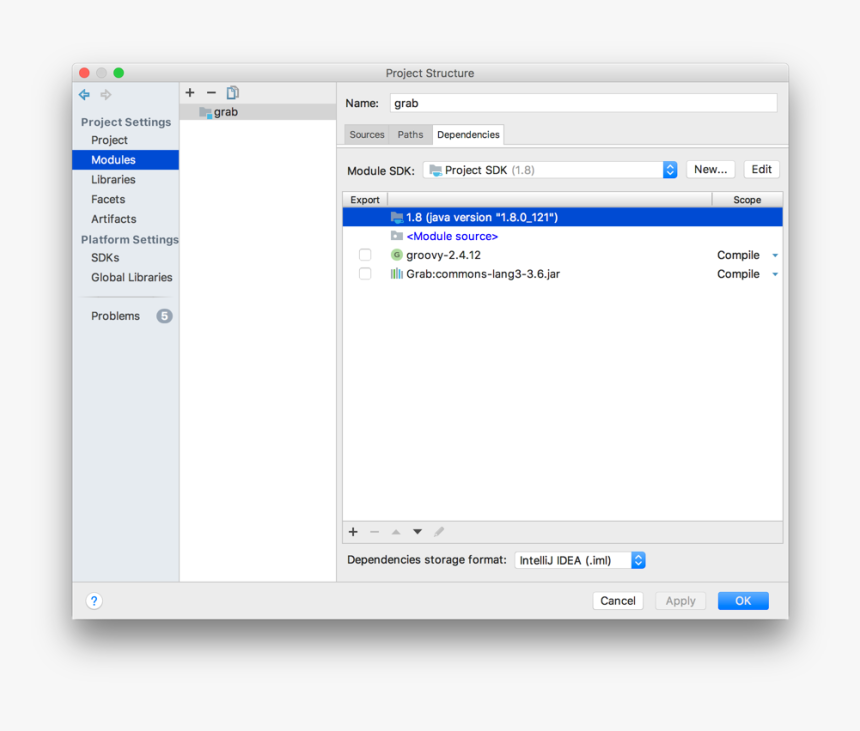
Task: Open Scope dropdown for groovy-2.4.12
Action: (x=775, y=255)
